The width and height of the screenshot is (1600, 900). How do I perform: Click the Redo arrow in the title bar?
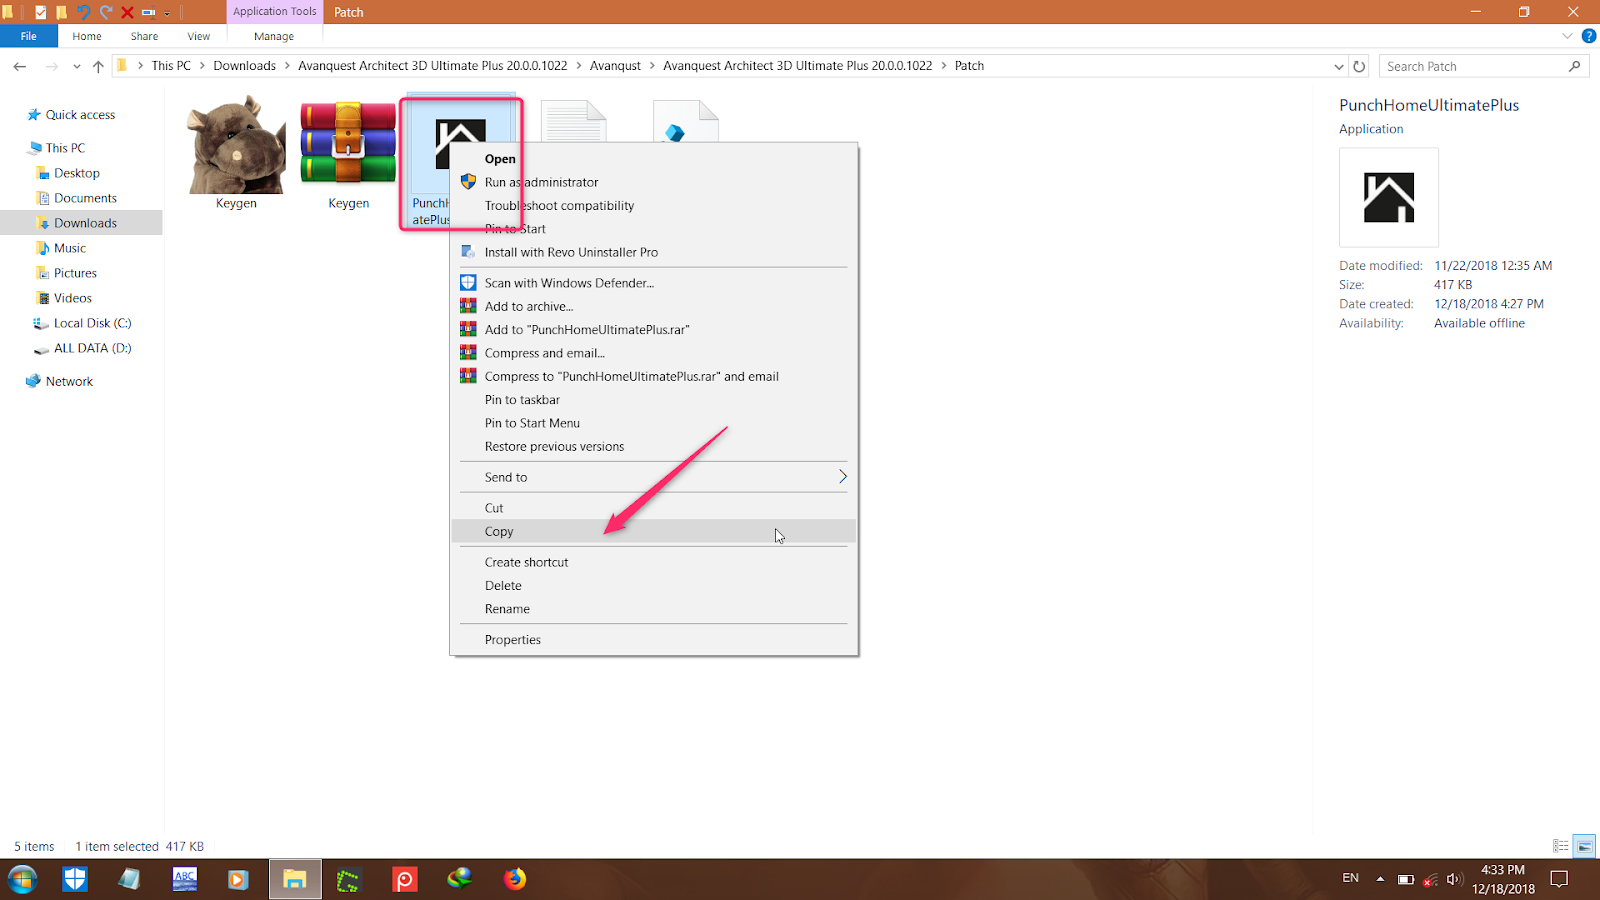pos(105,12)
